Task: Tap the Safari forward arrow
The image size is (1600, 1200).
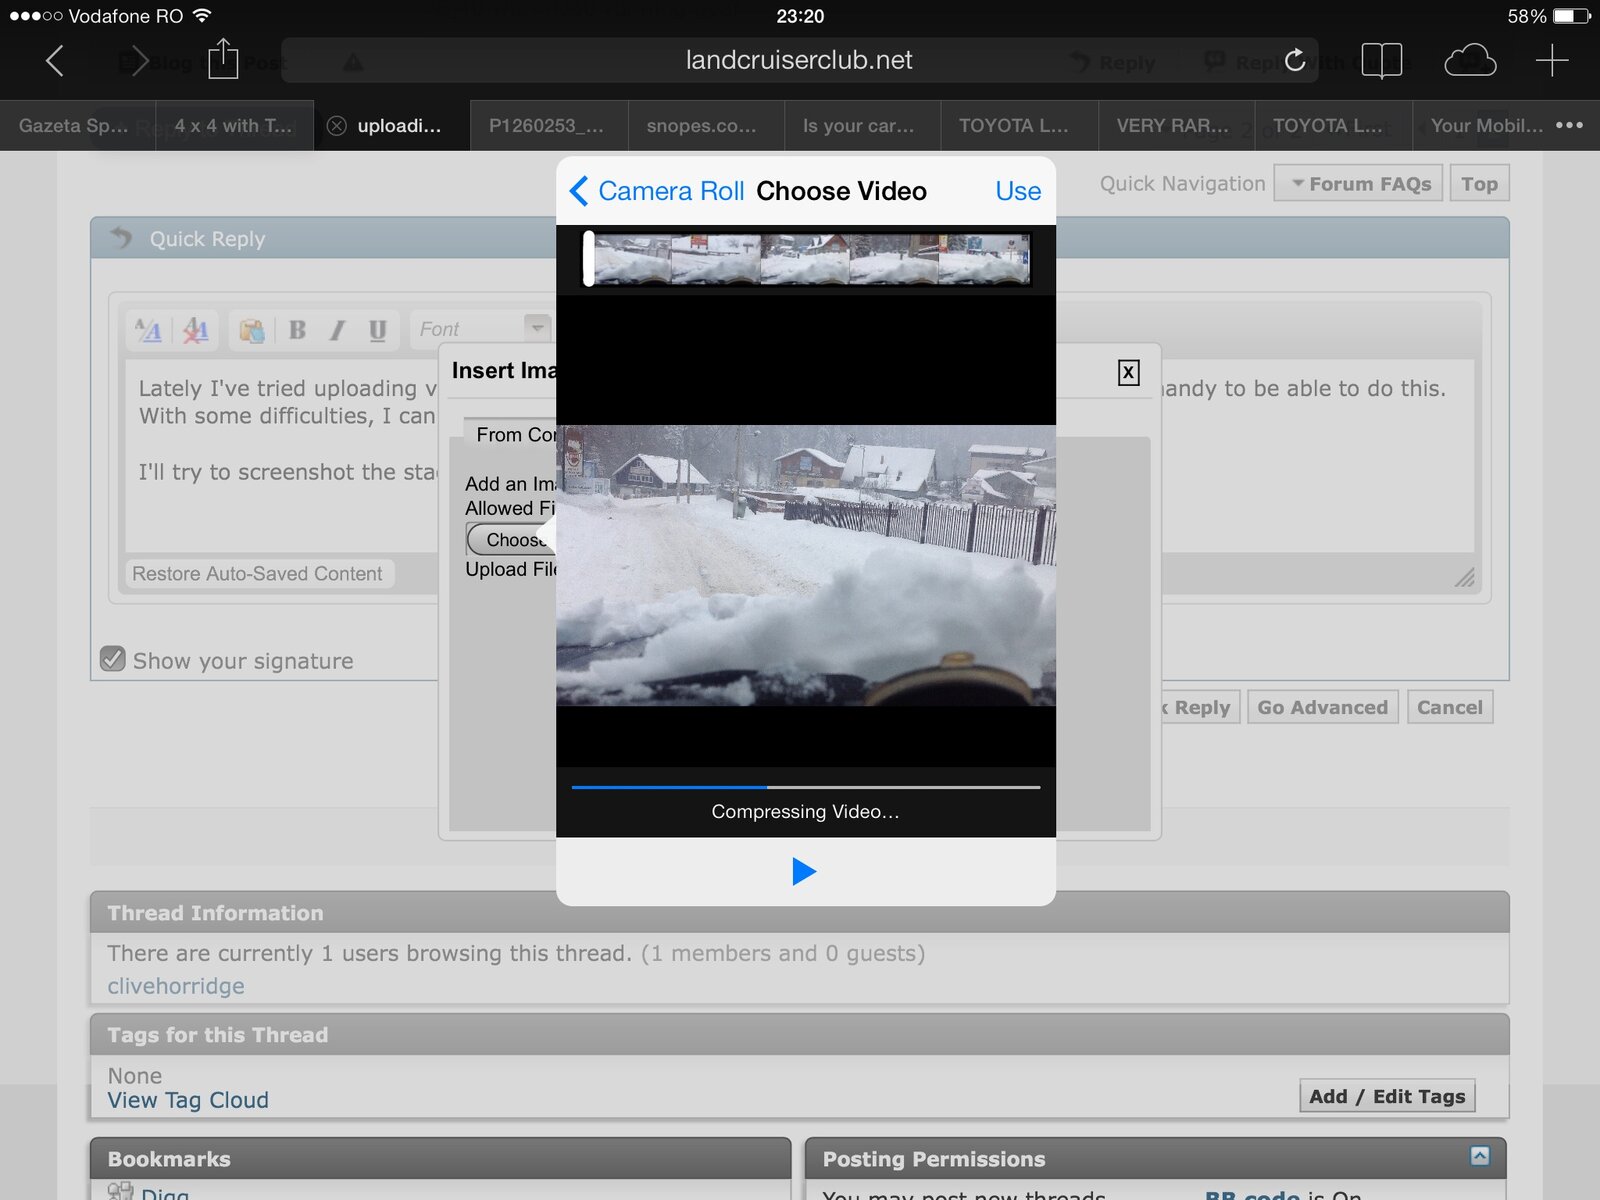Action: click(139, 61)
